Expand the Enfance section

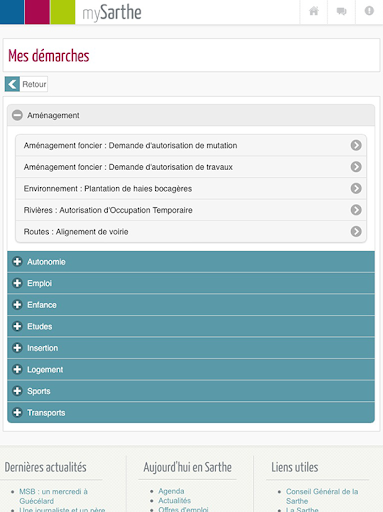pos(191,305)
